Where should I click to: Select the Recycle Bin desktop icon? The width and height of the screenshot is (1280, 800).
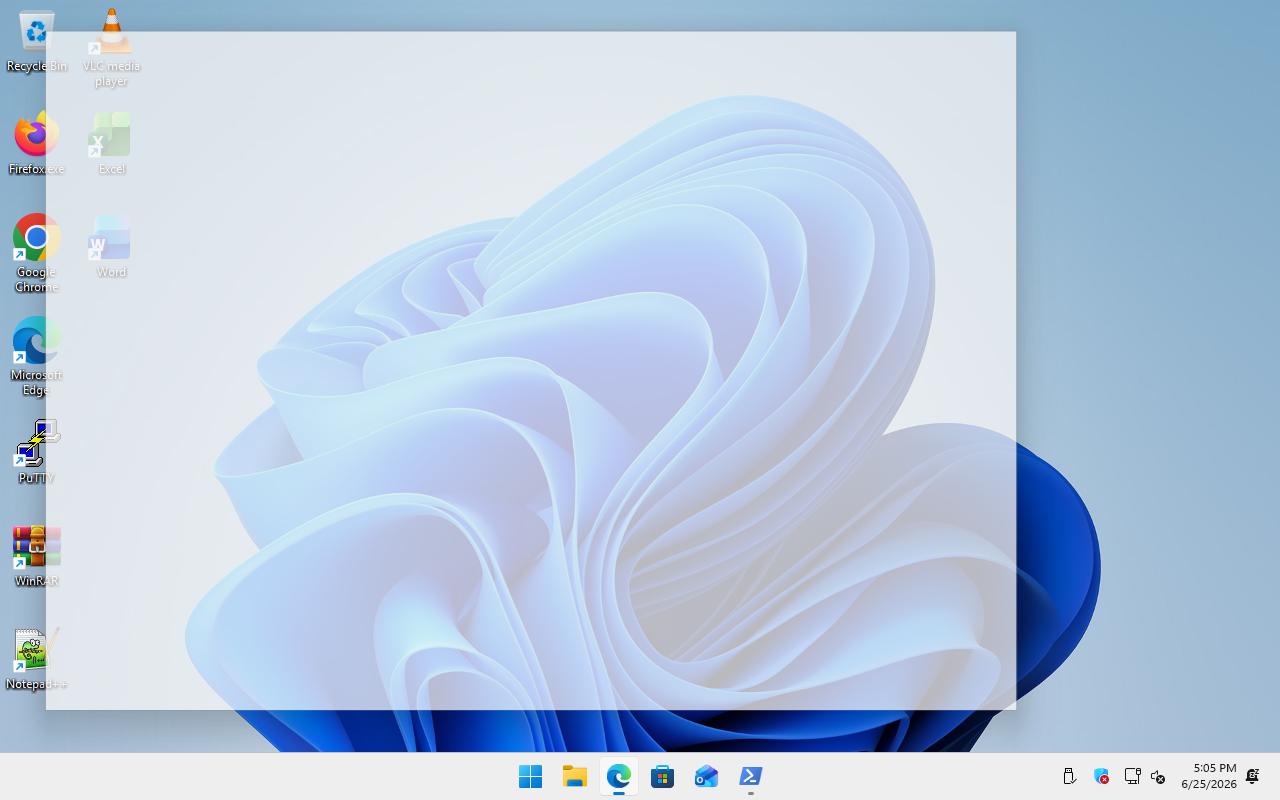[x=37, y=42]
